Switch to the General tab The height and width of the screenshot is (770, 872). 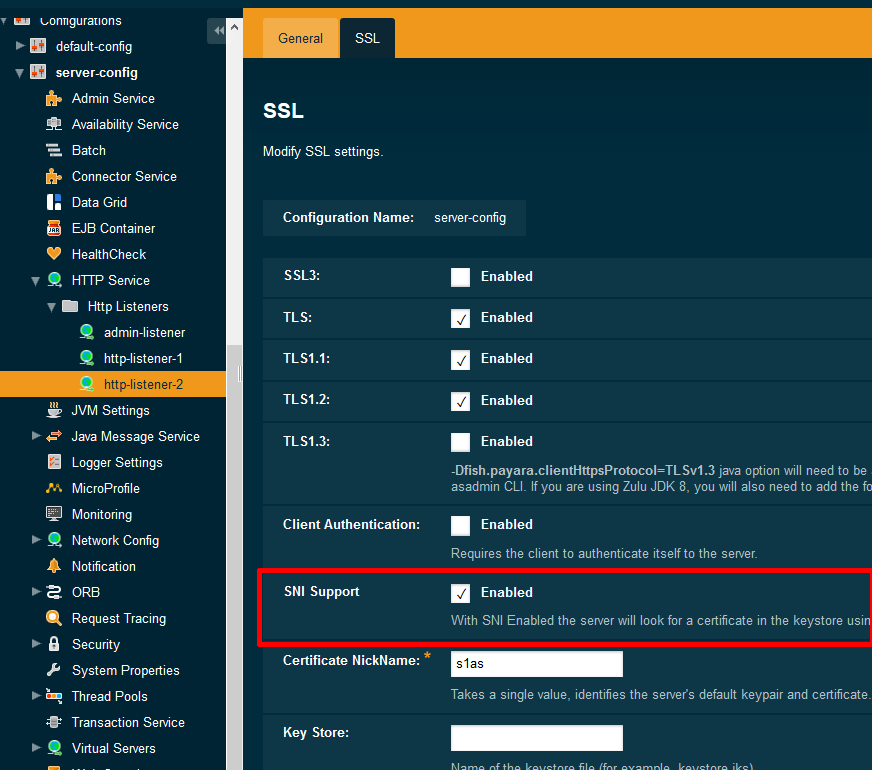coord(300,38)
